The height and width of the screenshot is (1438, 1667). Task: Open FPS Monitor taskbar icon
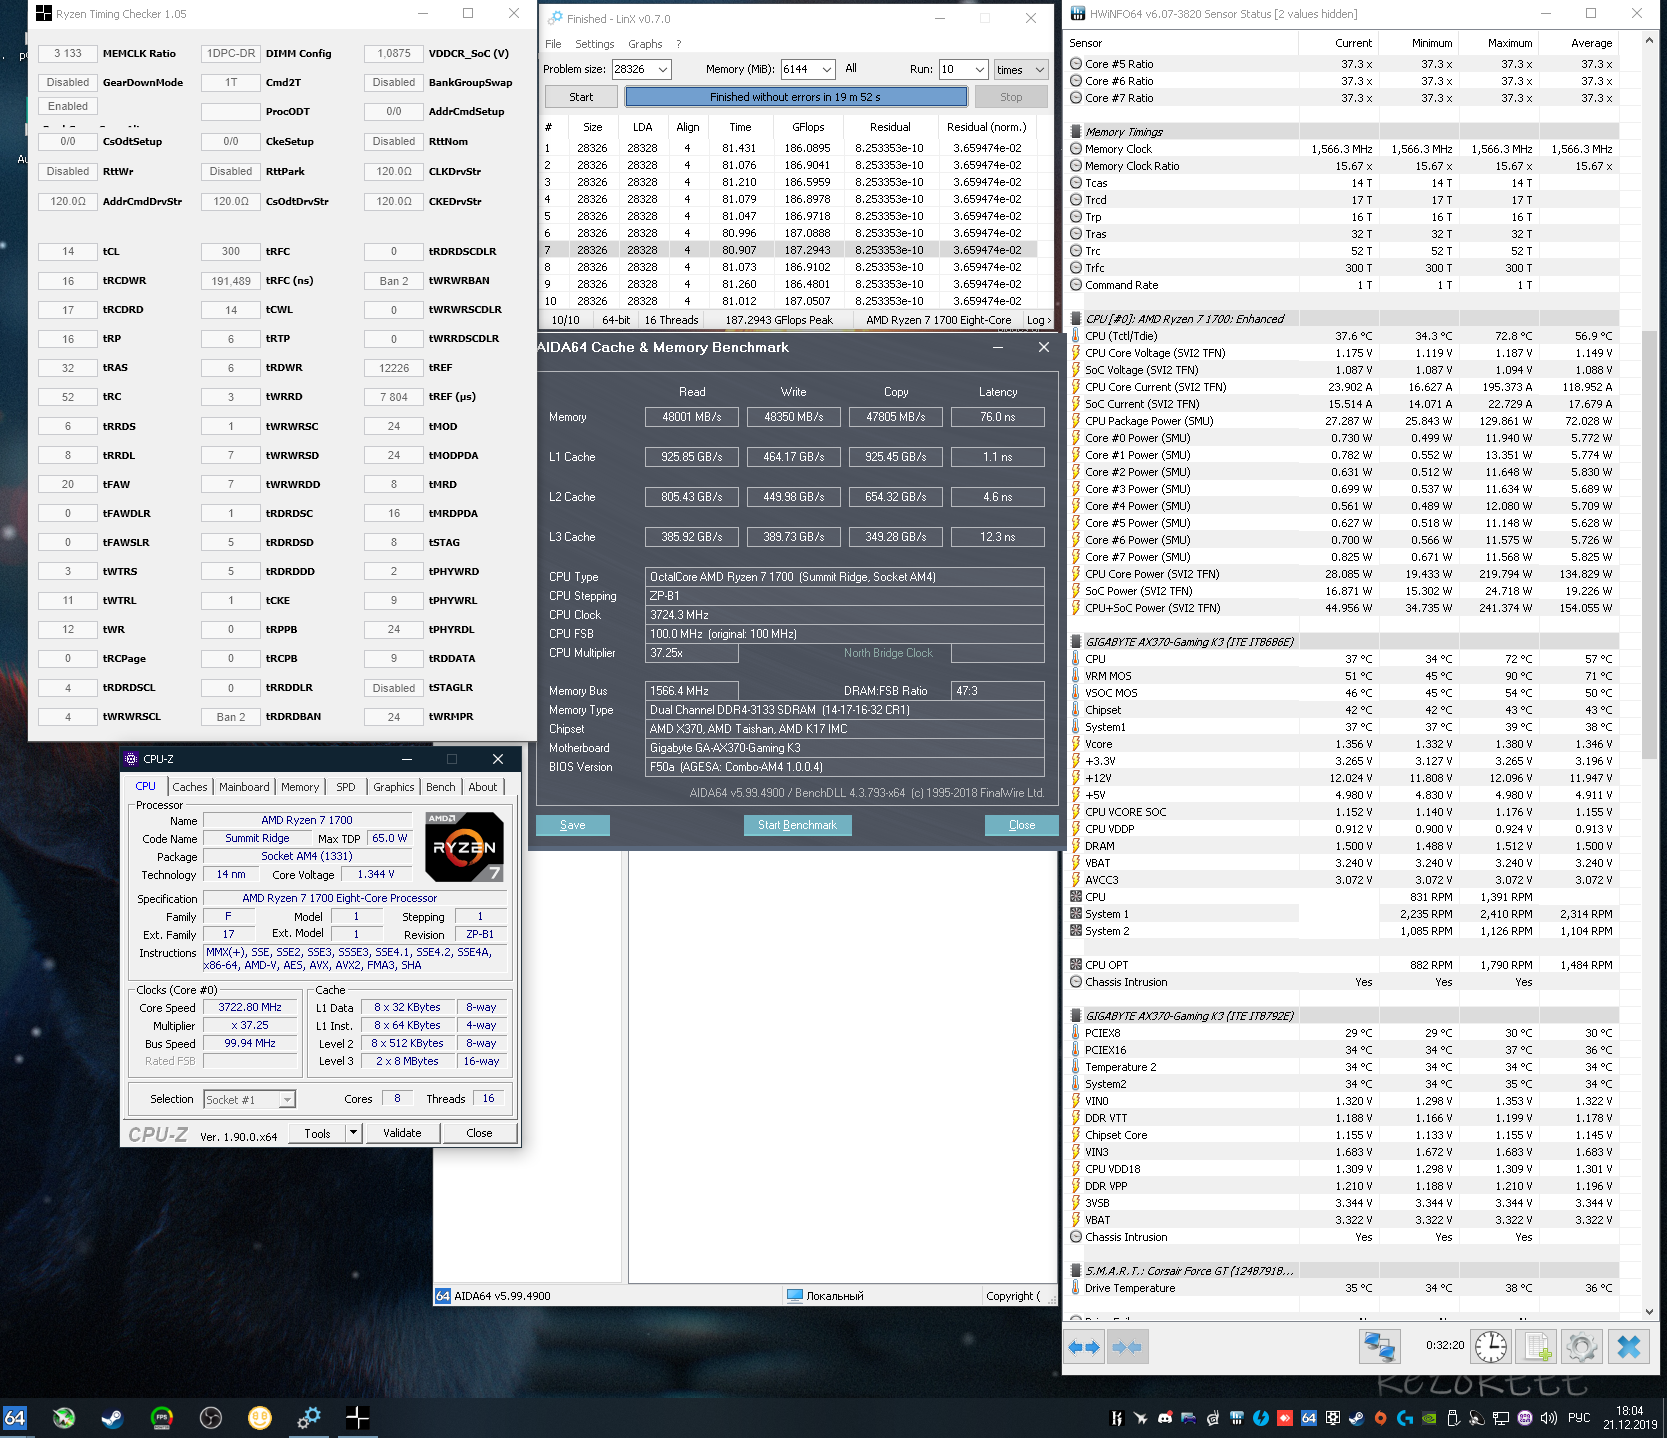[x=162, y=1417]
